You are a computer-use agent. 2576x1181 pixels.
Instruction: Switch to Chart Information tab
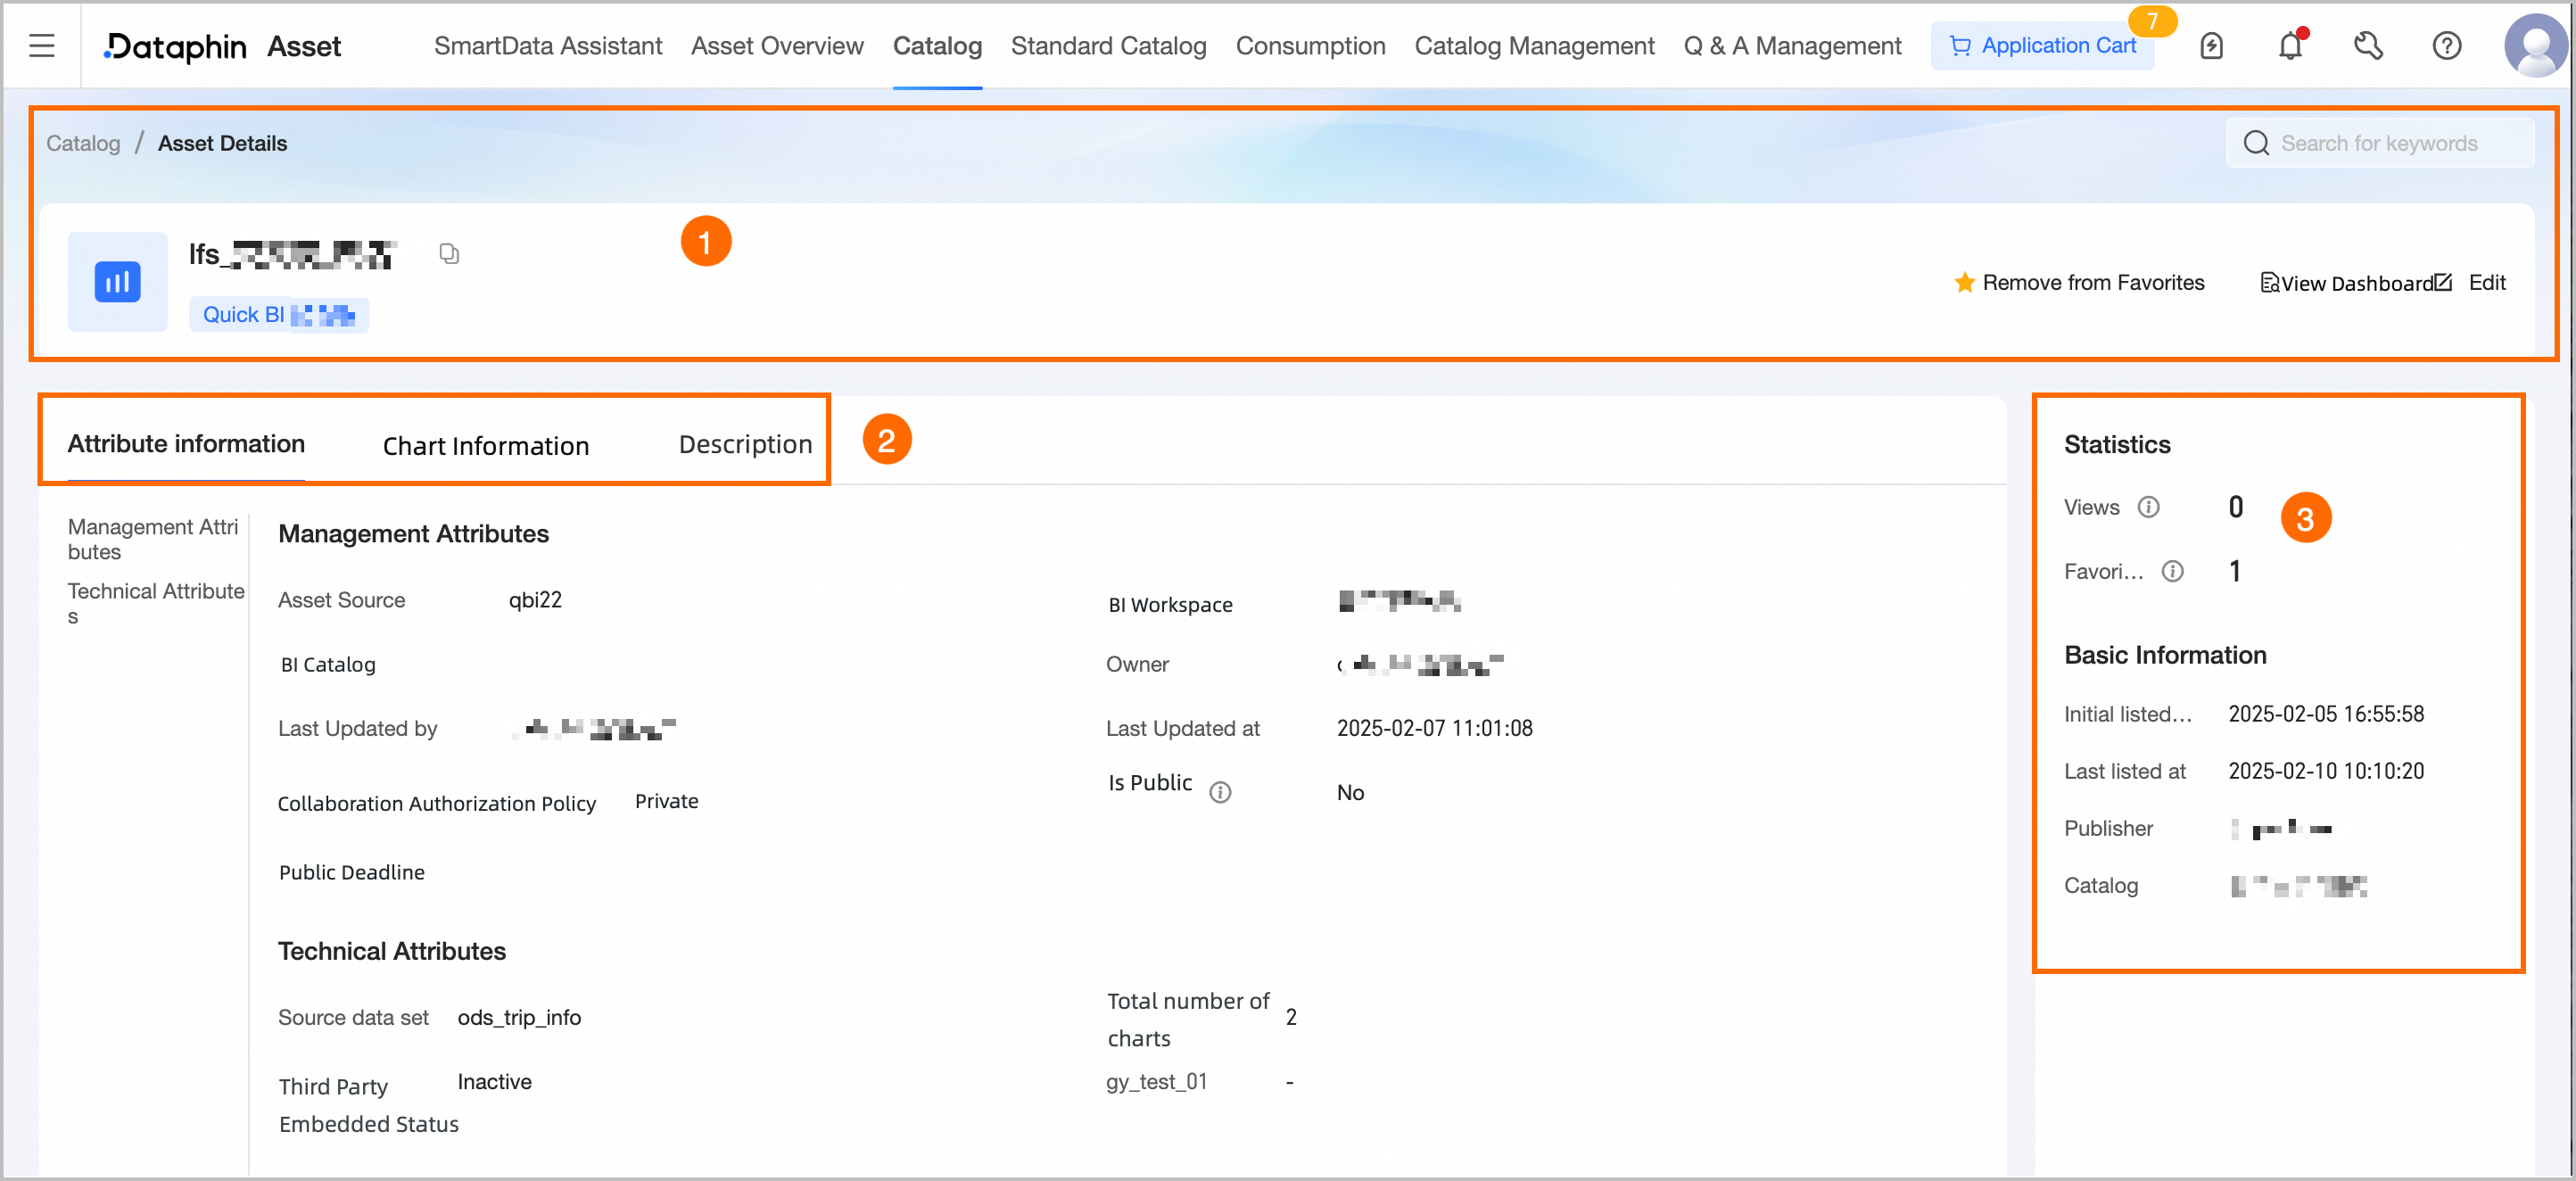(485, 445)
